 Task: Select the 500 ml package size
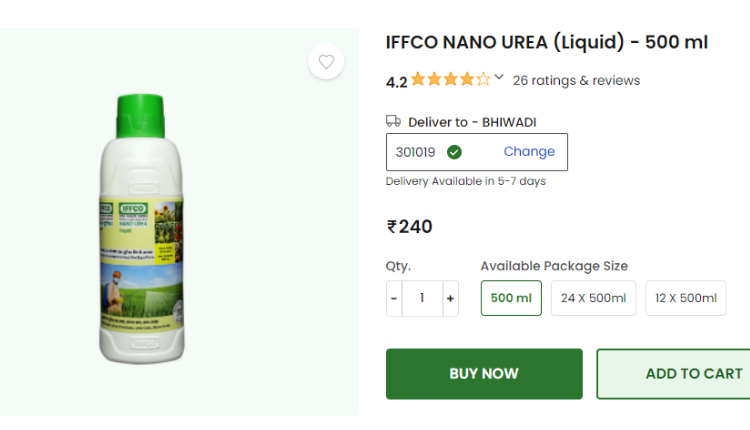(x=511, y=298)
